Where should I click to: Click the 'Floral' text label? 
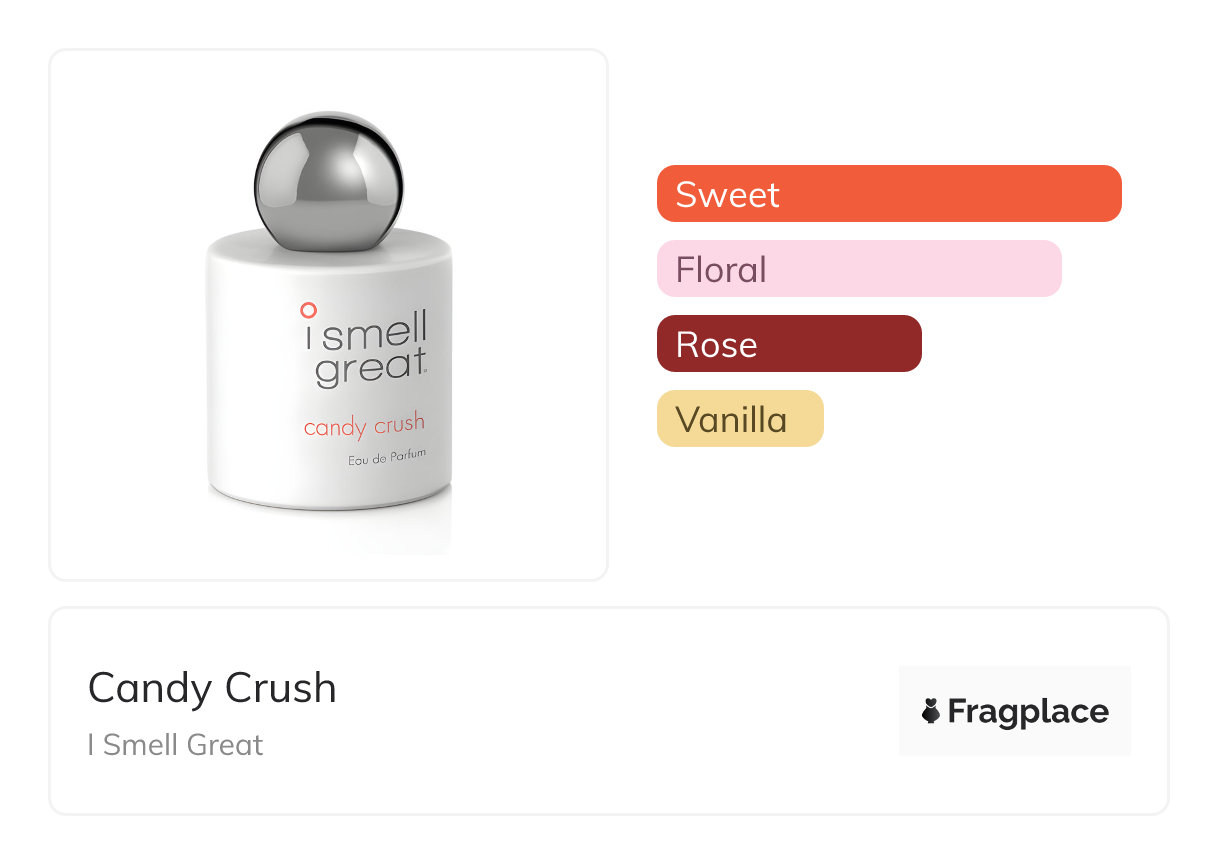[721, 270]
